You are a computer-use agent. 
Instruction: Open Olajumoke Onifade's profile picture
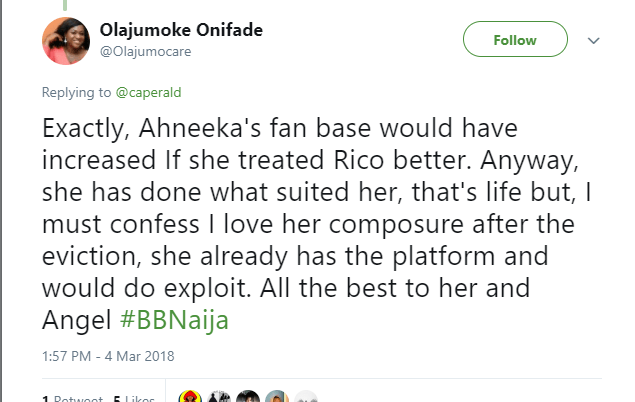[x=68, y=40]
